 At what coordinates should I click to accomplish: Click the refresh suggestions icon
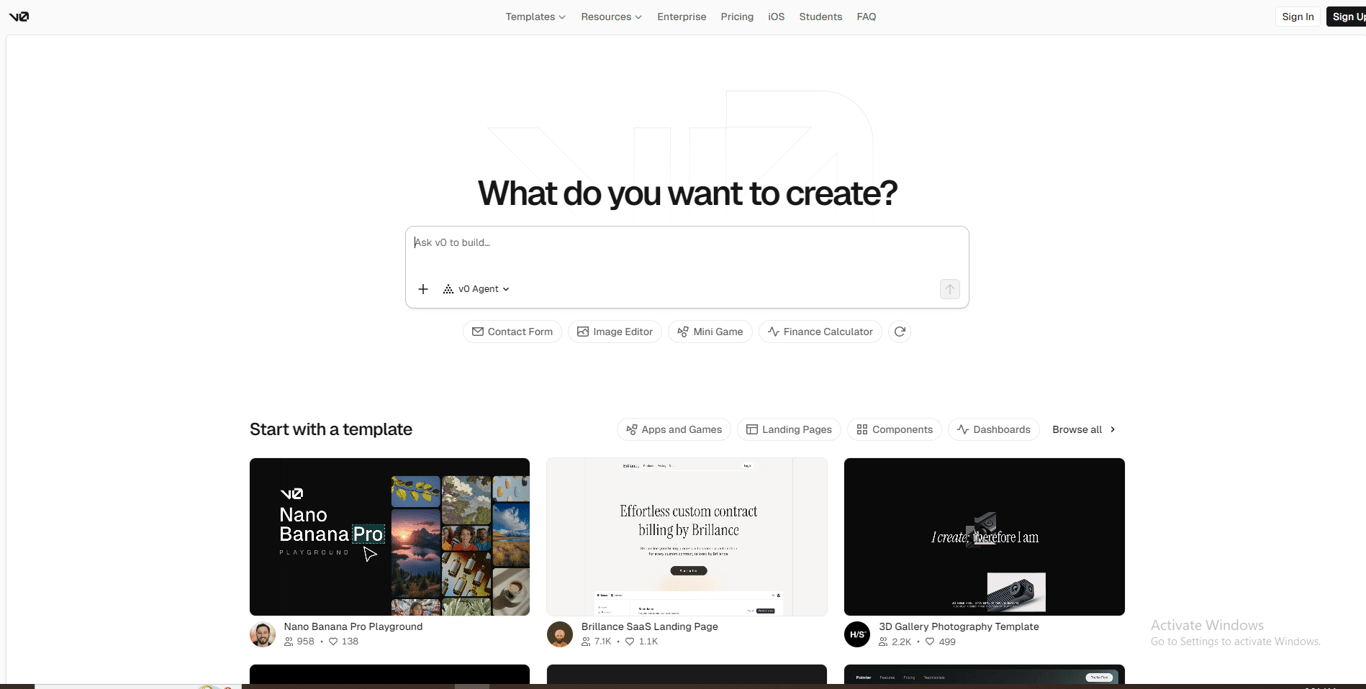[900, 332]
